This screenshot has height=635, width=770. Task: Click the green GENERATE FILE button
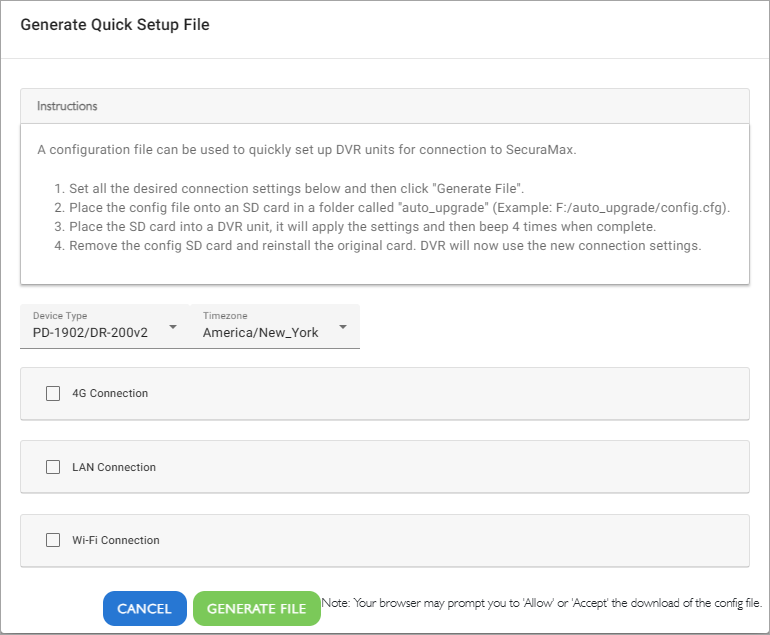pyautogui.click(x=257, y=608)
